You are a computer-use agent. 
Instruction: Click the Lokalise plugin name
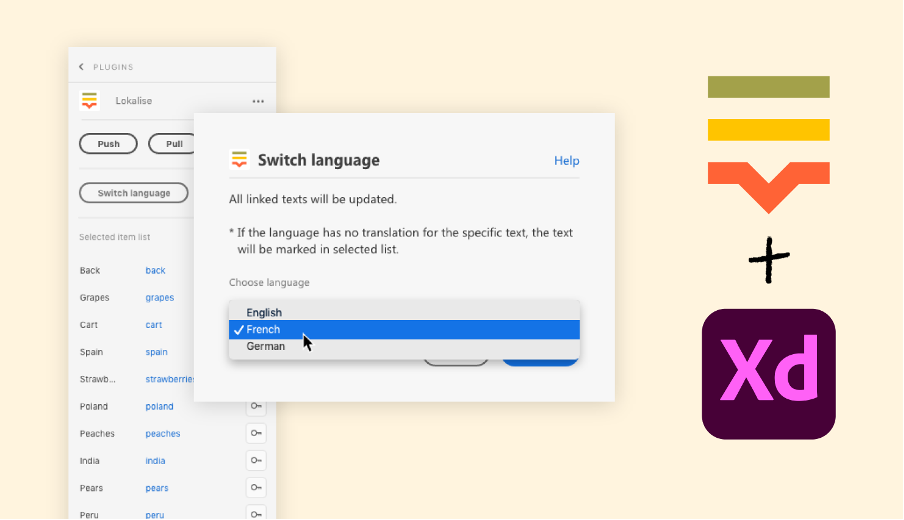click(134, 101)
